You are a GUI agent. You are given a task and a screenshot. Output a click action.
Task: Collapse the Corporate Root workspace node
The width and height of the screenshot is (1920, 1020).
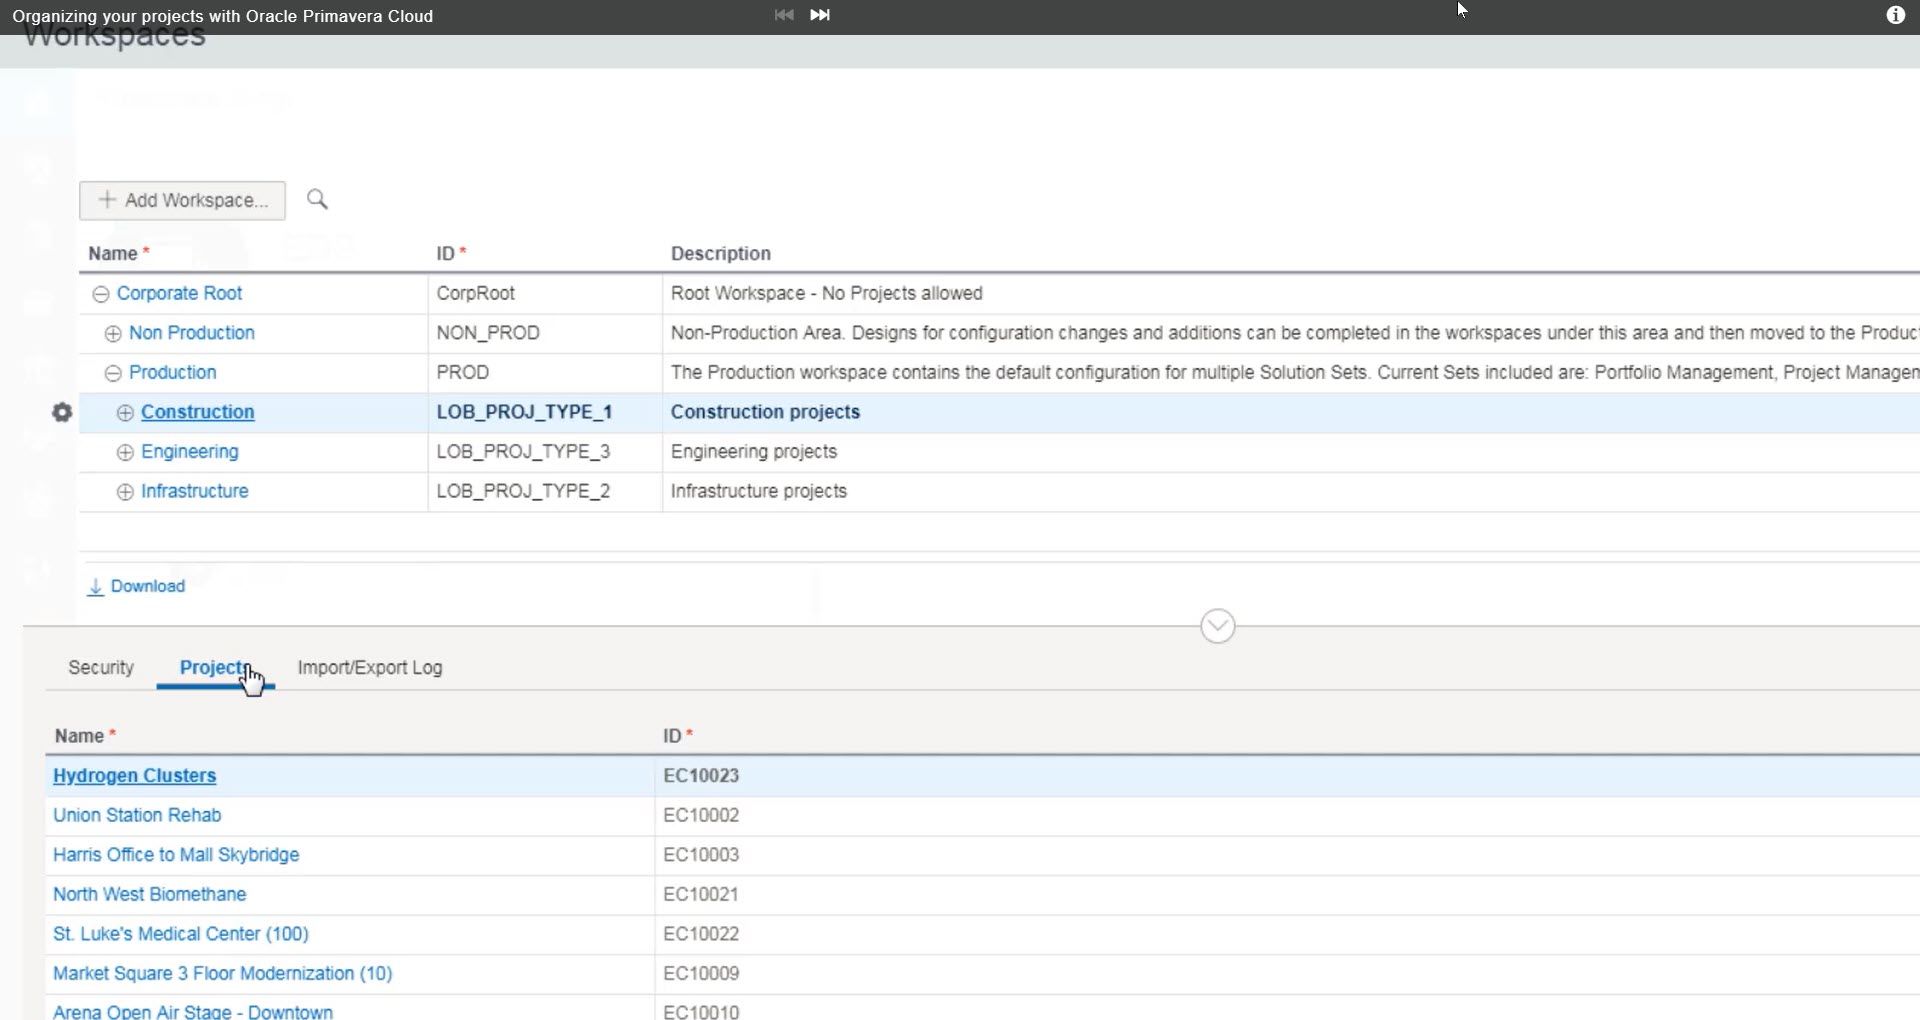pos(100,293)
